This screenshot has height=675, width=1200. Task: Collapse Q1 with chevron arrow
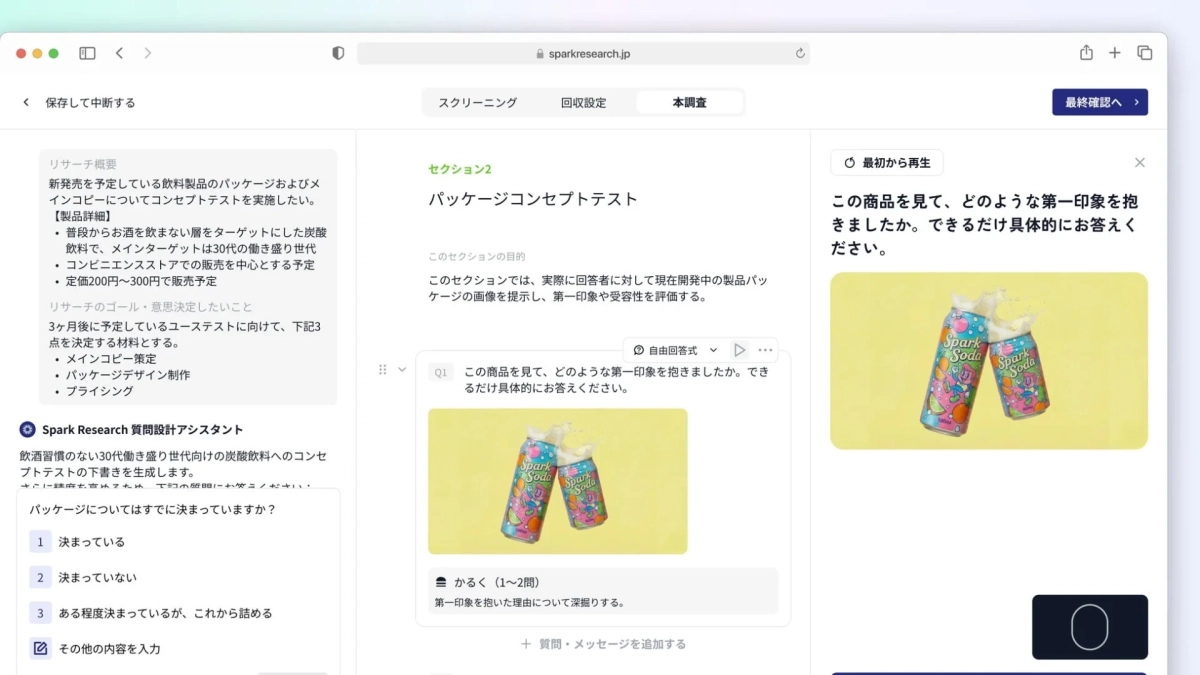coord(402,370)
